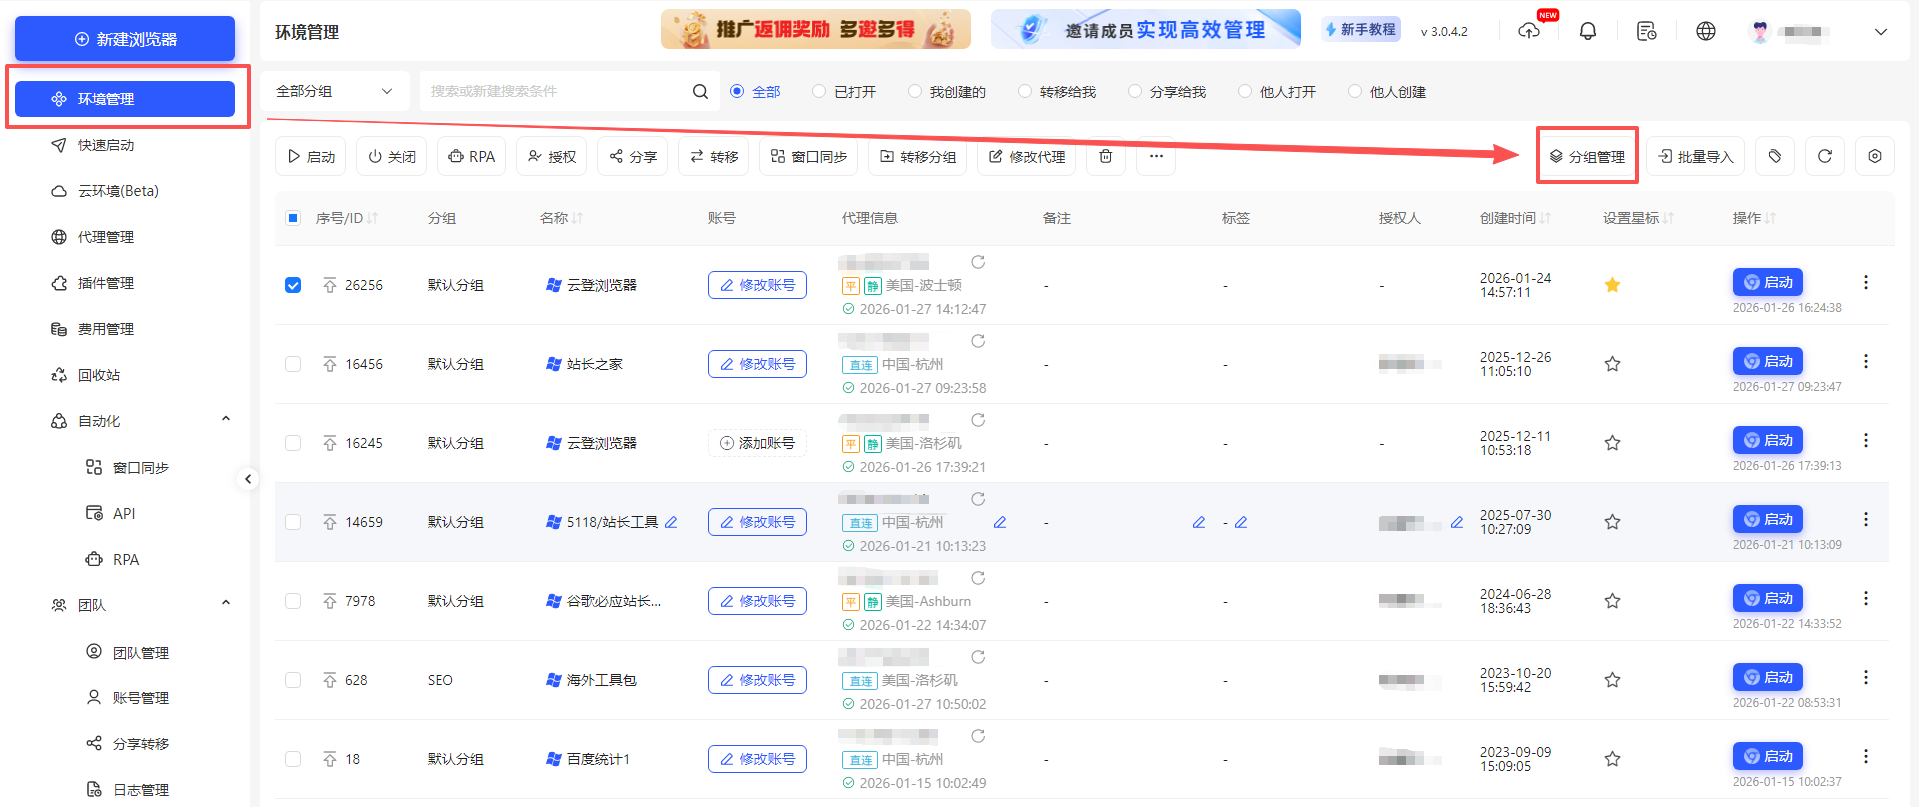
Task: Open three-dot menu for row 14659
Action: click(x=1866, y=519)
